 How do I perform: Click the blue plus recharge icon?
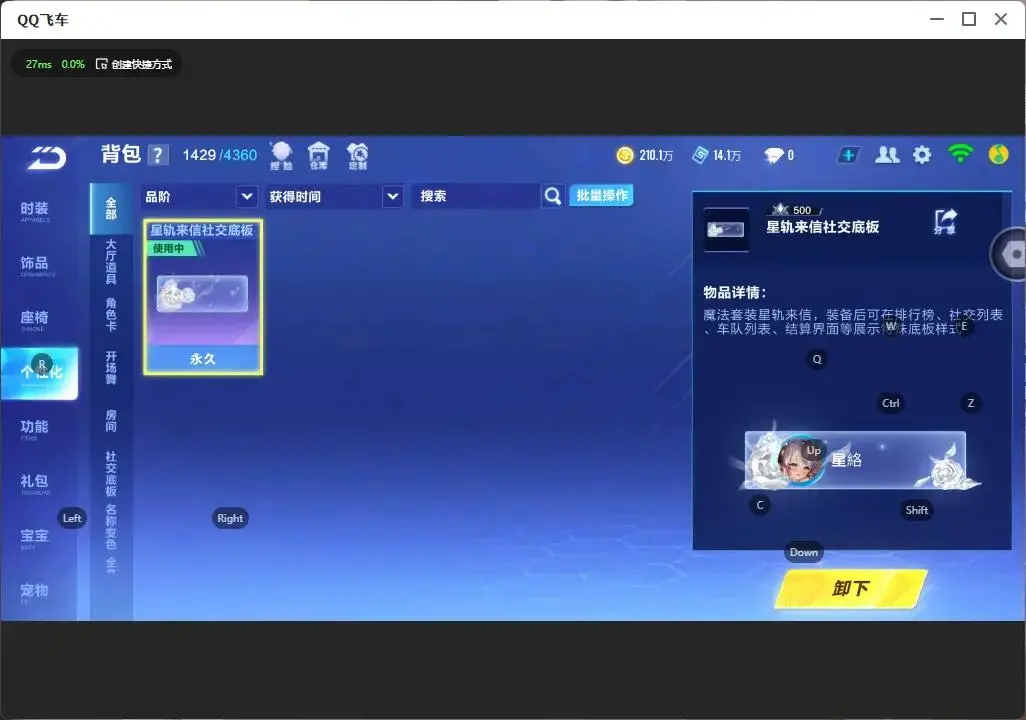pyautogui.click(x=848, y=155)
